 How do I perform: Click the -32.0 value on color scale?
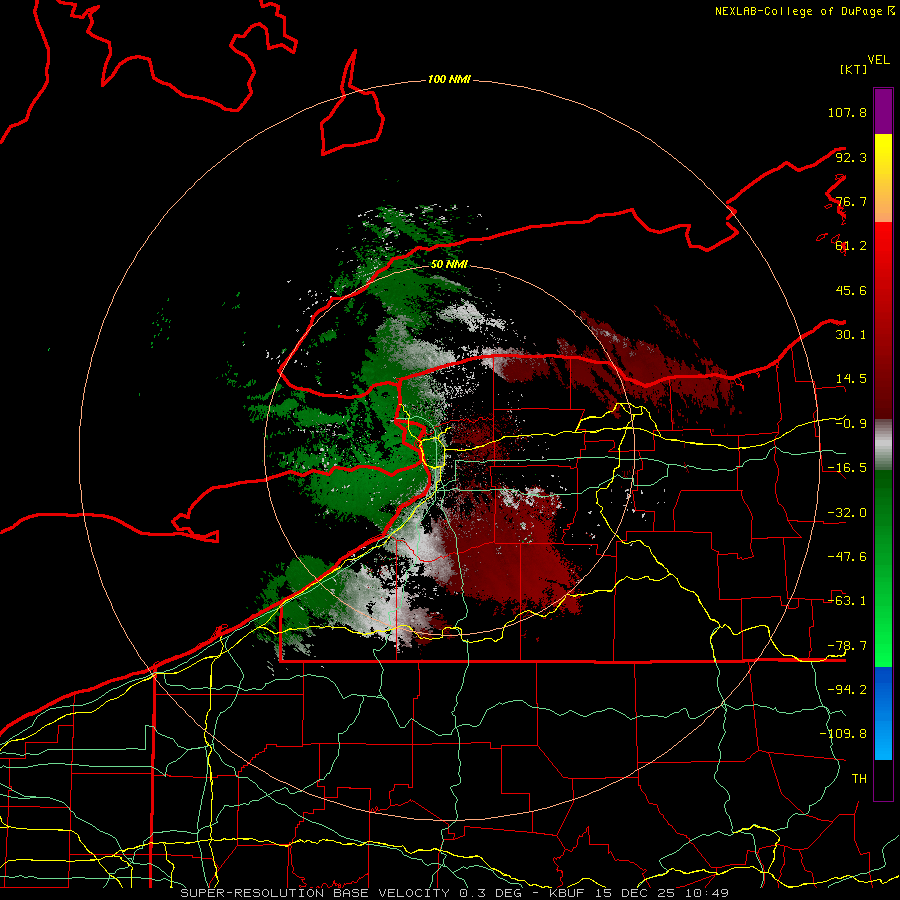click(x=847, y=513)
